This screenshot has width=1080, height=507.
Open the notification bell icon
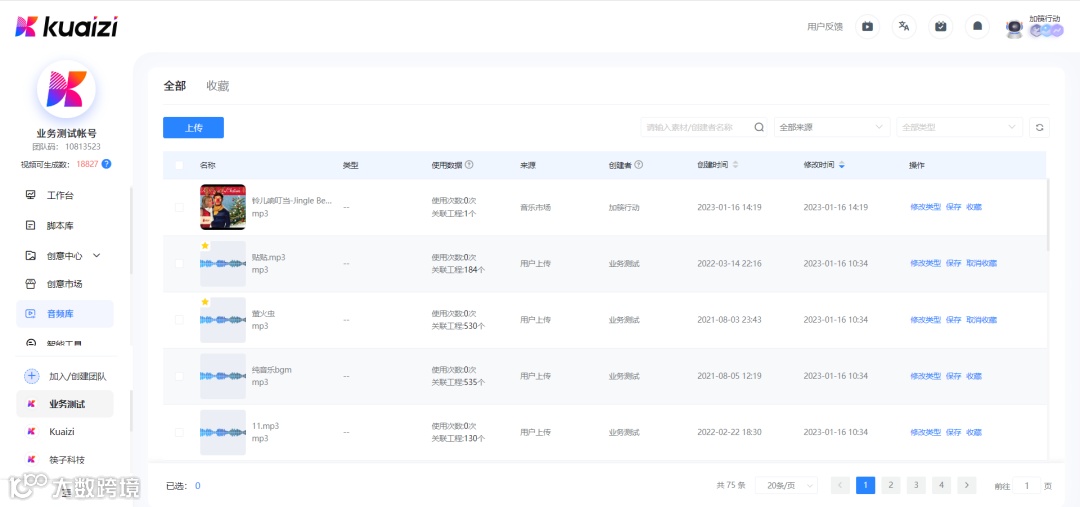[977, 27]
